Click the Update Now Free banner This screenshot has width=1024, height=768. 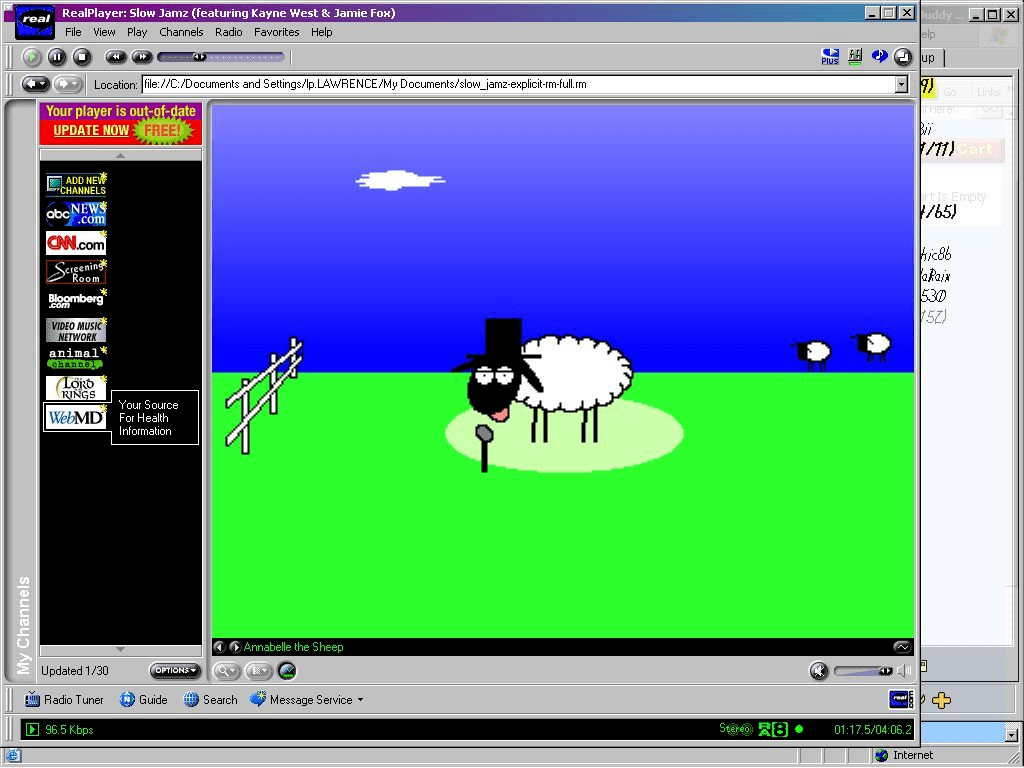point(121,123)
